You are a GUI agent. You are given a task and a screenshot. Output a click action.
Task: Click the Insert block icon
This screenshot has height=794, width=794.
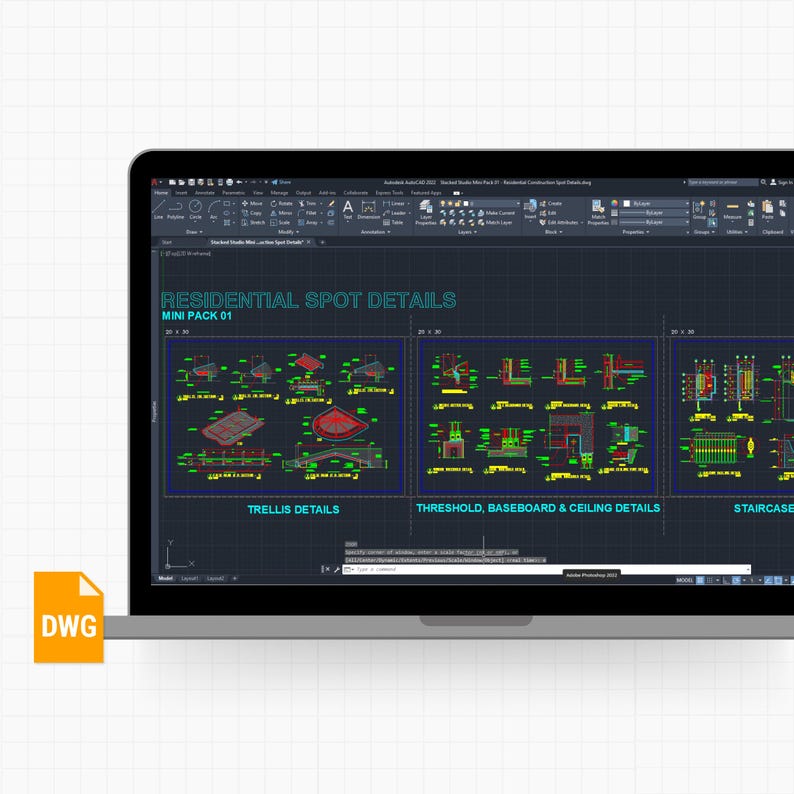click(x=530, y=208)
